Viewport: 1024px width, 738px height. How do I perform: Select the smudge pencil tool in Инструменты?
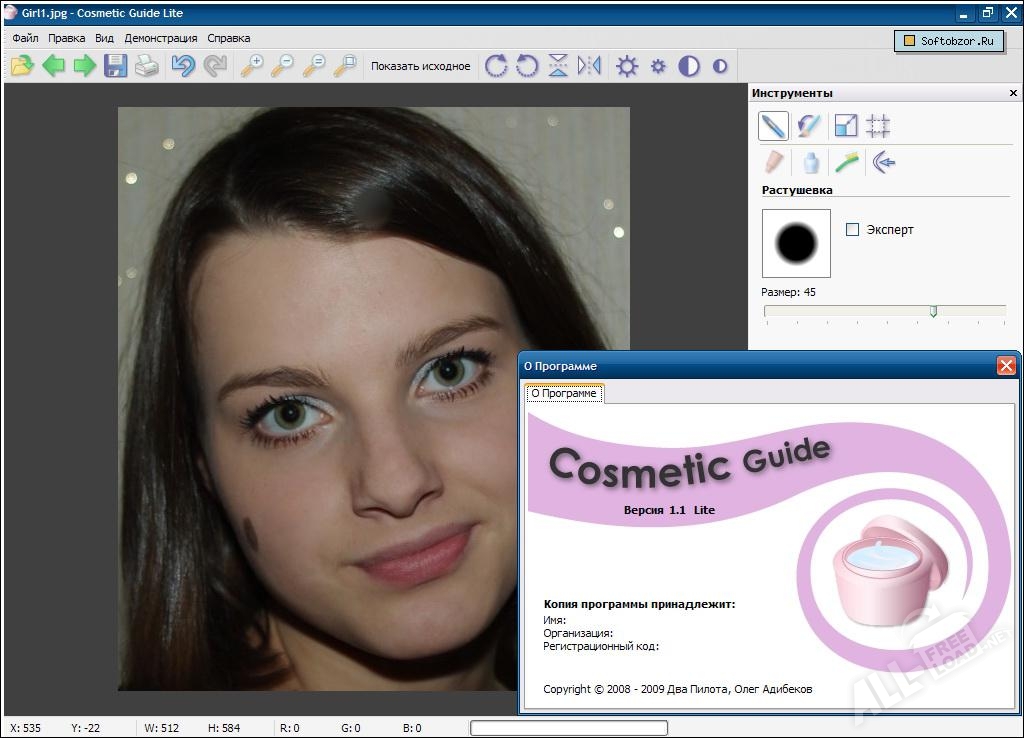(773, 126)
